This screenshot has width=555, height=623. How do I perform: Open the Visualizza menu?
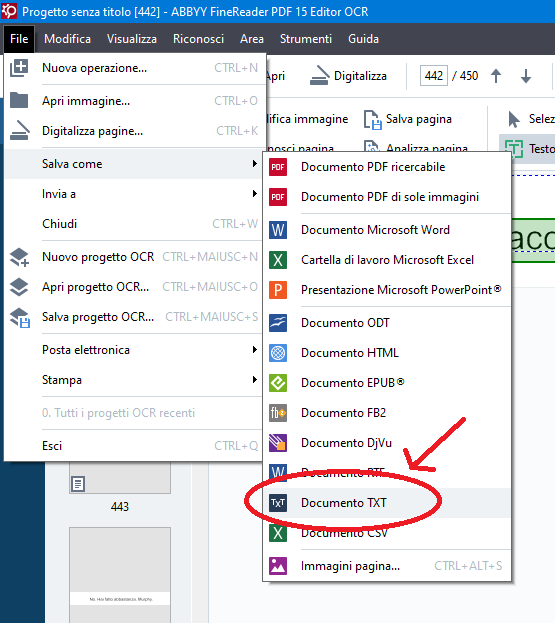pos(132,39)
